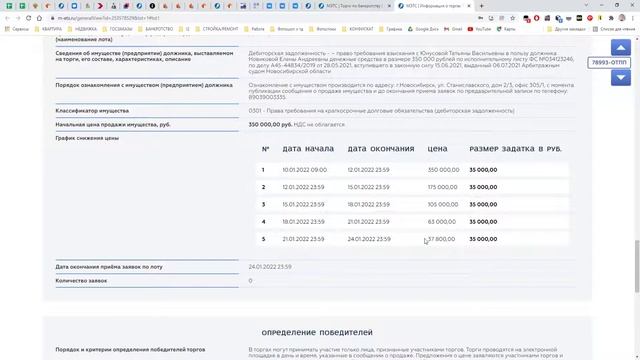Open the Карты bookmark

[x=506, y=29]
